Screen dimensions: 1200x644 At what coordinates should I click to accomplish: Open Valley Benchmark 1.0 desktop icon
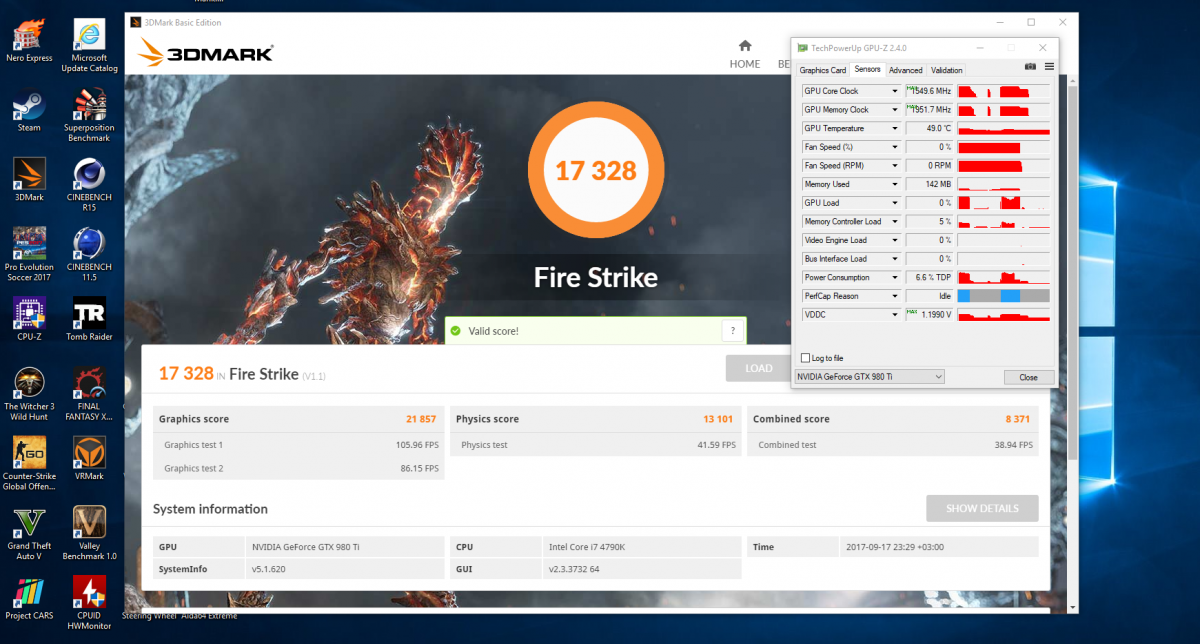(x=89, y=532)
